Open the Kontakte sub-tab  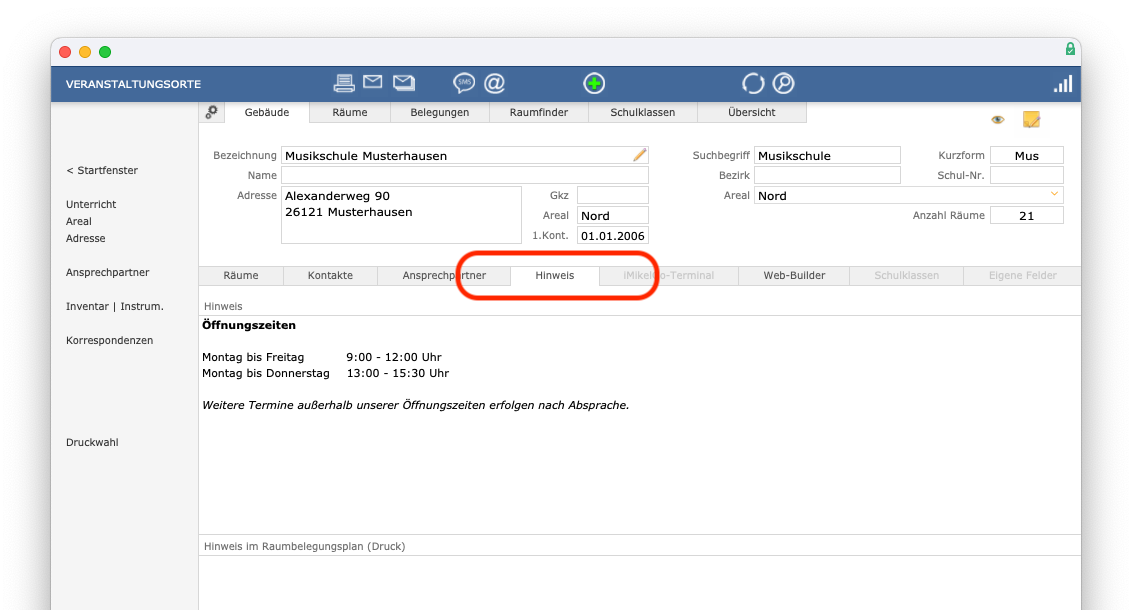330,276
